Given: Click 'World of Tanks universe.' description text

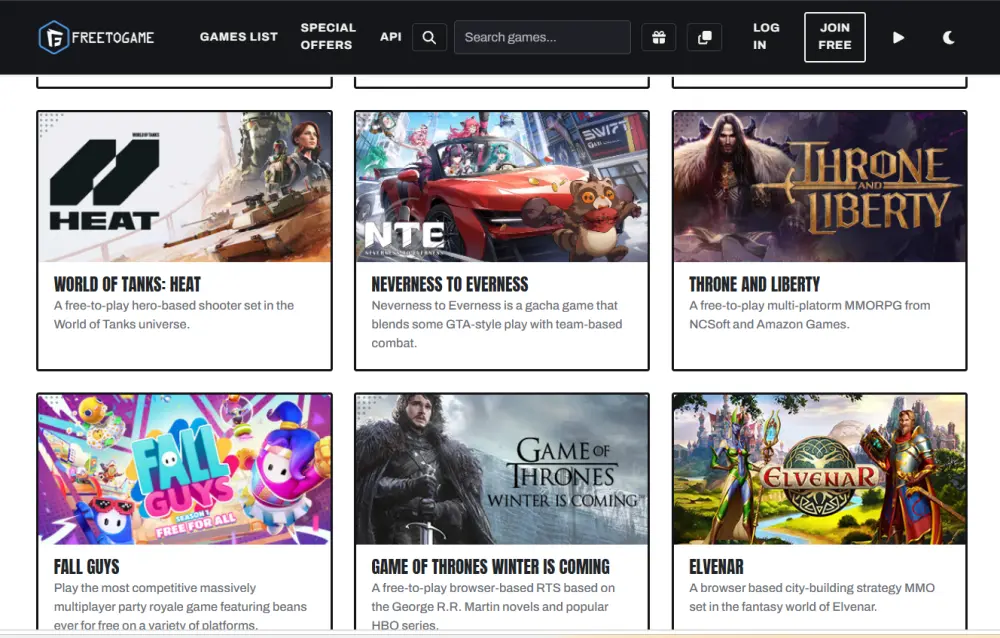Looking at the screenshot, I should [121, 324].
